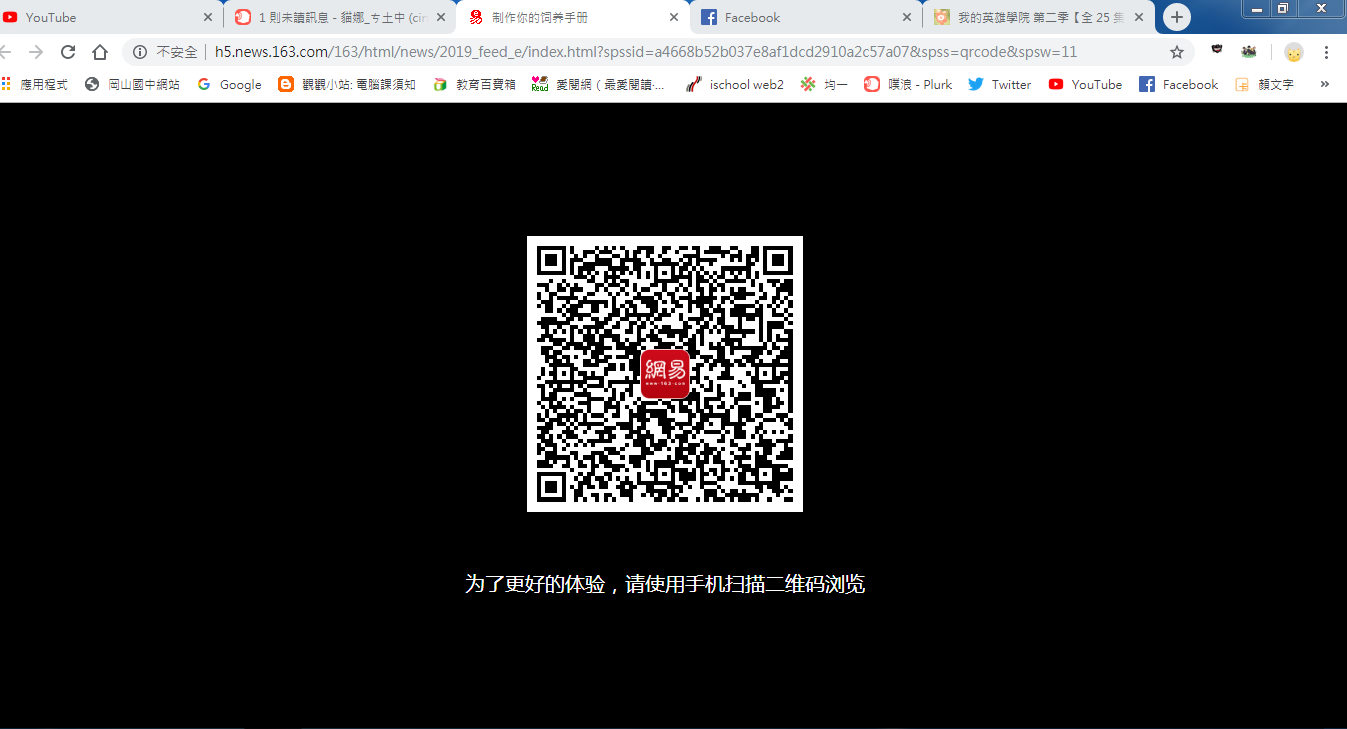Expand the hidden bookmarks chevron
The width and height of the screenshot is (1347, 729).
pyautogui.click(x=1325, y=84)
